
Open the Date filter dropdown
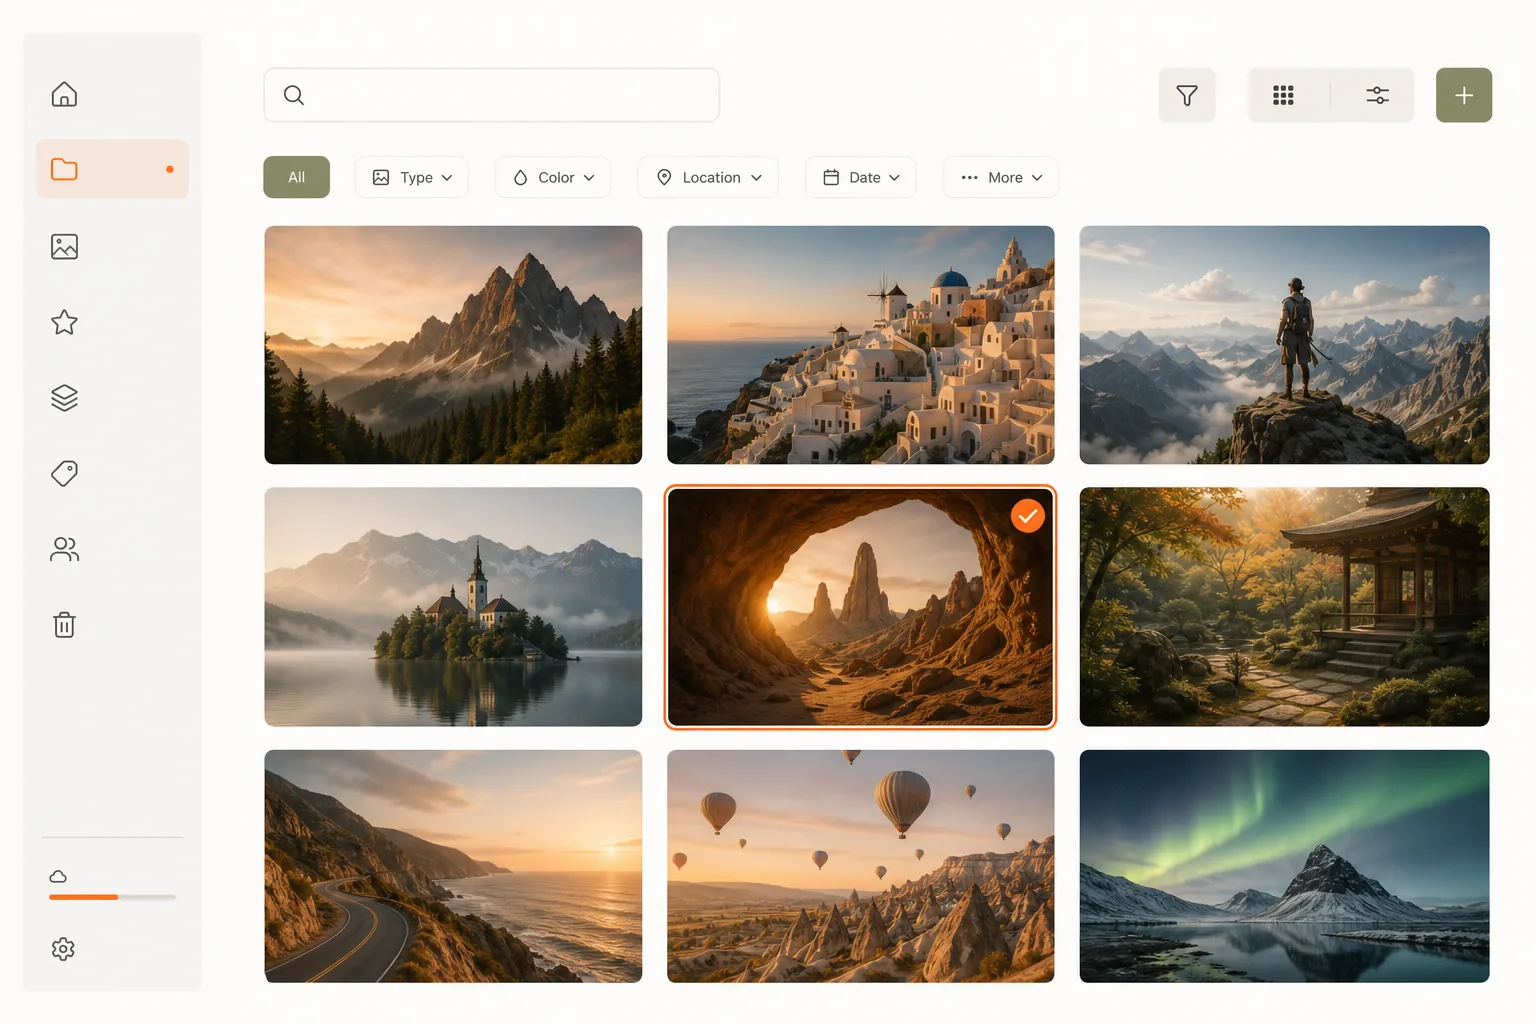[x=861, y=177]
